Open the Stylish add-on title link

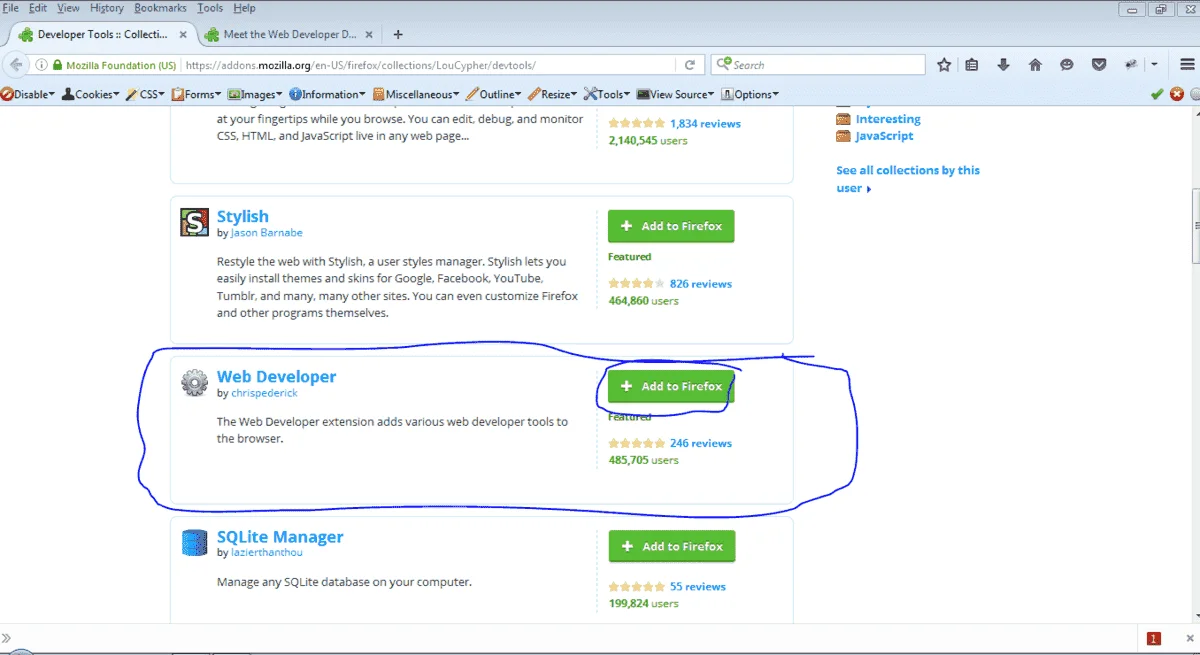243,216
